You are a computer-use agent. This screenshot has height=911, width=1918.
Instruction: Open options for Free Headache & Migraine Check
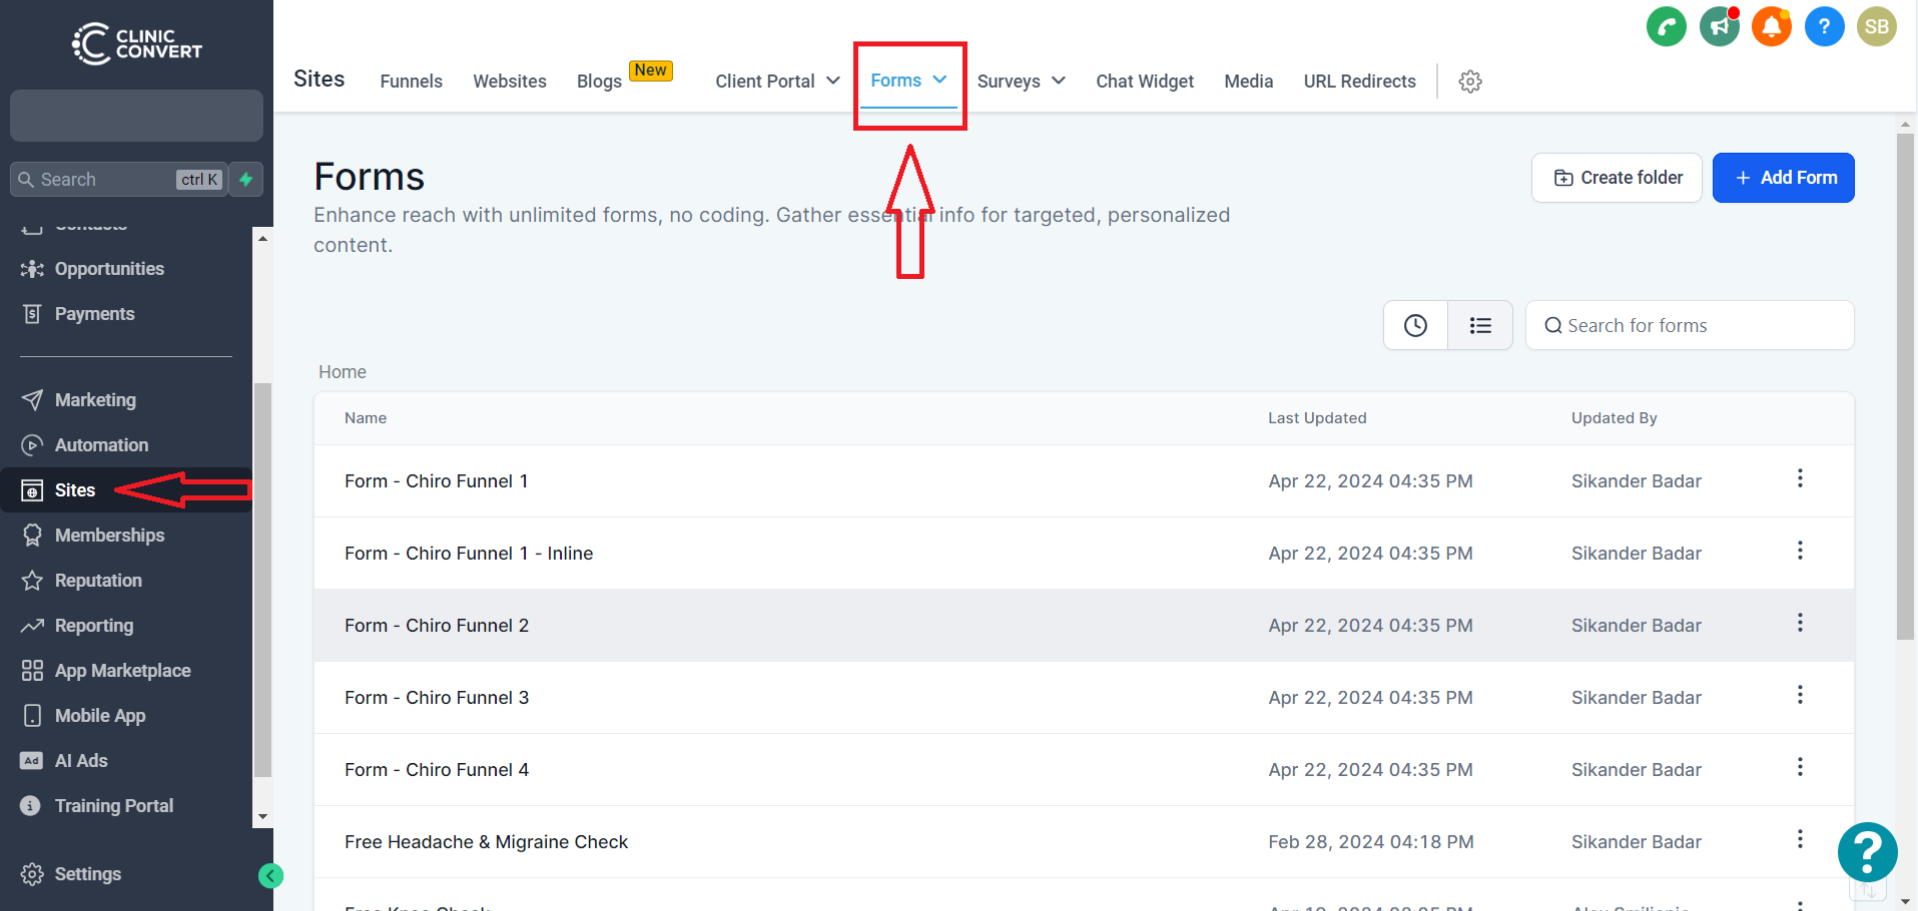point(1800,839)
